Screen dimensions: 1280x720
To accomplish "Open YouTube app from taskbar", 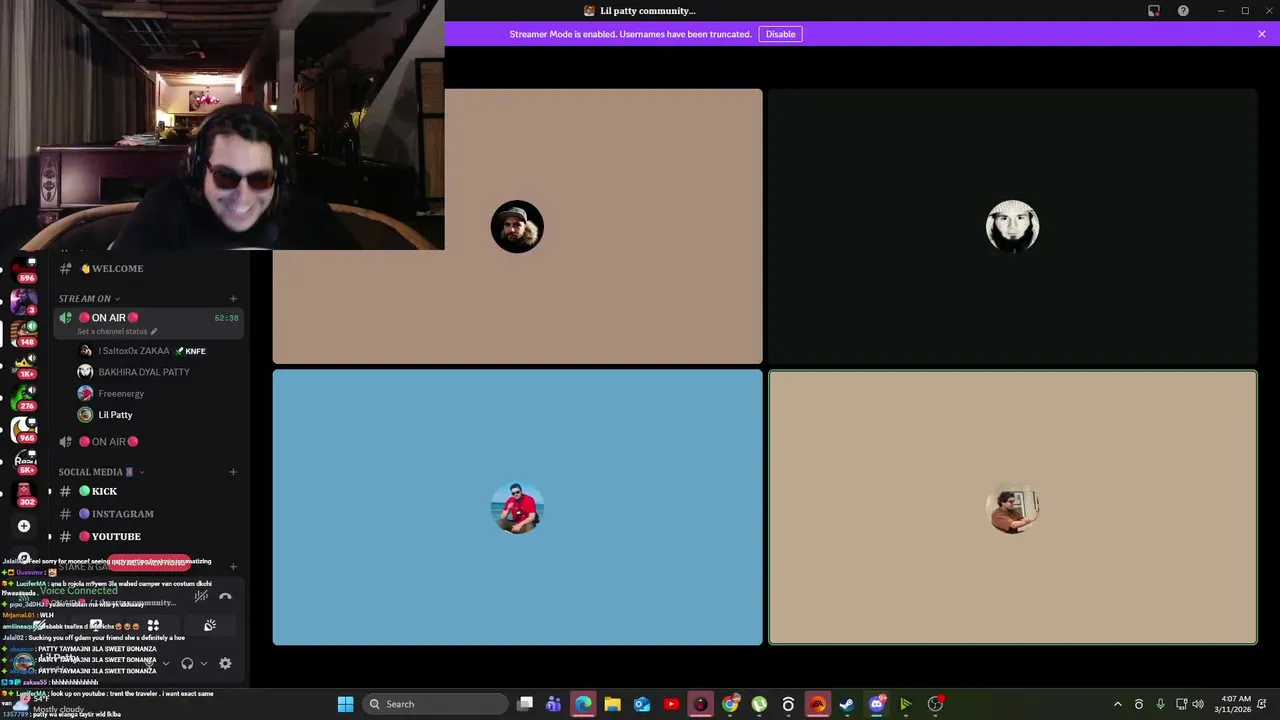I will click(671, 704).
